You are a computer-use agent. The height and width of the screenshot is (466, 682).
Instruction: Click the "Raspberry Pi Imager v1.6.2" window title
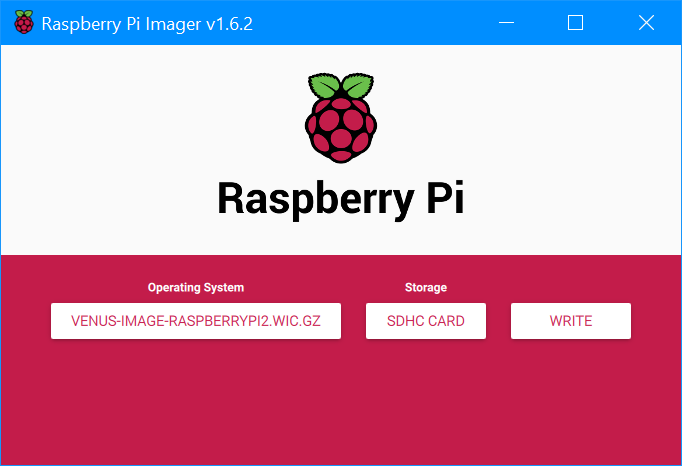pyautogui.click(x=147, y=23)
